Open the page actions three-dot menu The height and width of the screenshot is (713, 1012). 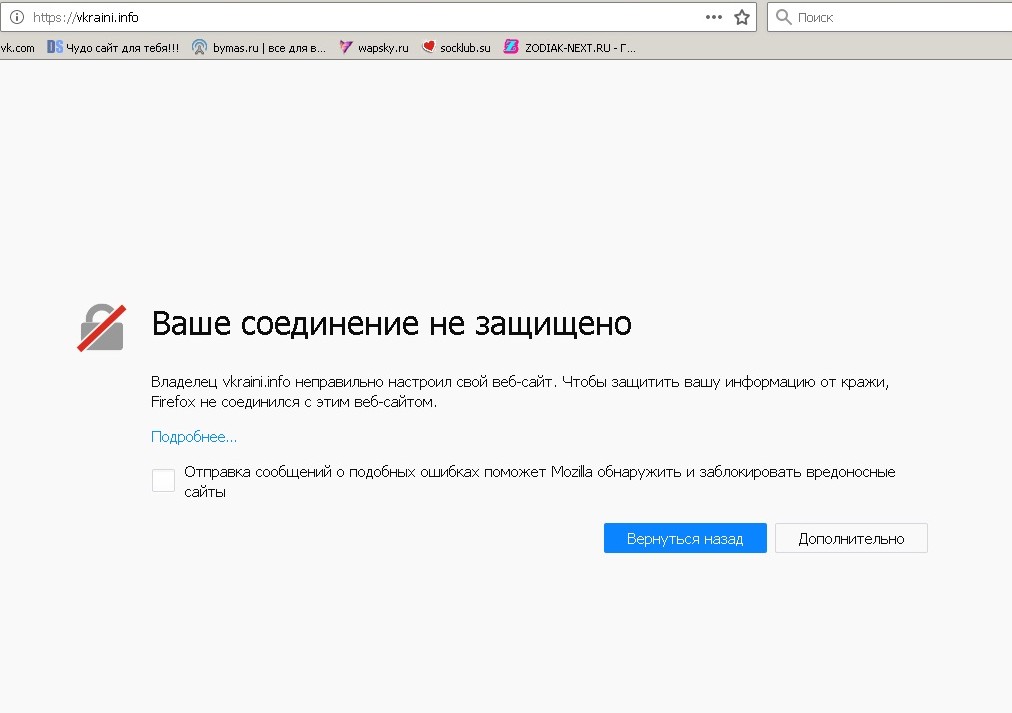click(713, 17)
